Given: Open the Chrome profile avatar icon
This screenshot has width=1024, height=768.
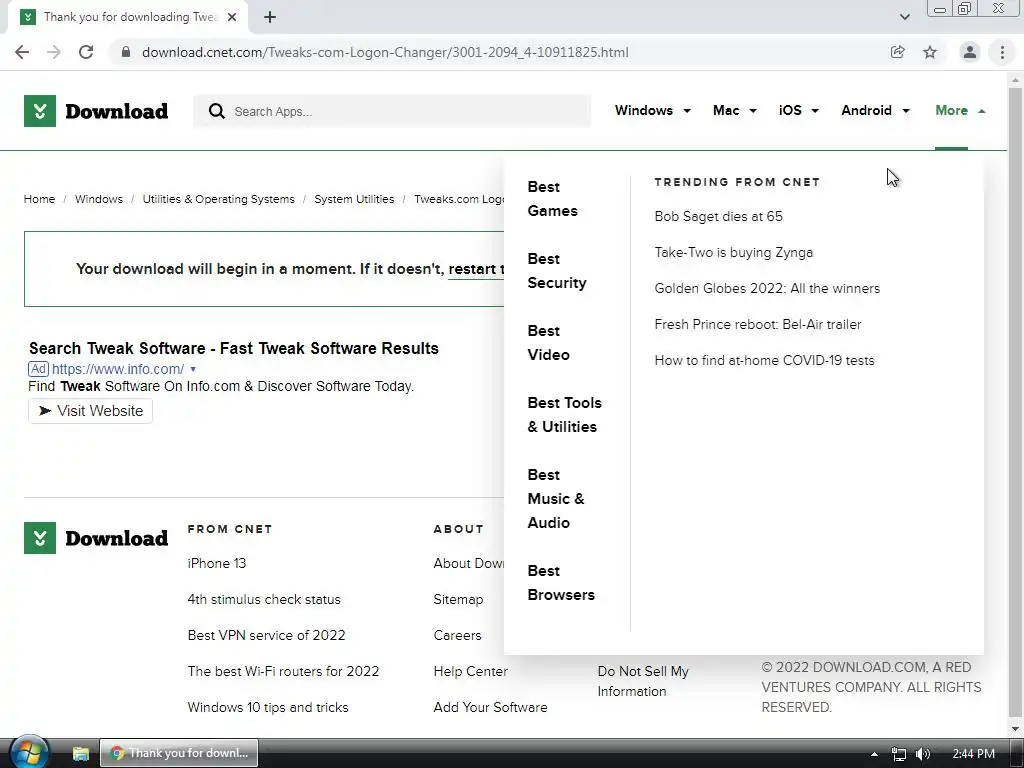Looking at the screenshot, I should pyautogui.click(x=970, y=52).
